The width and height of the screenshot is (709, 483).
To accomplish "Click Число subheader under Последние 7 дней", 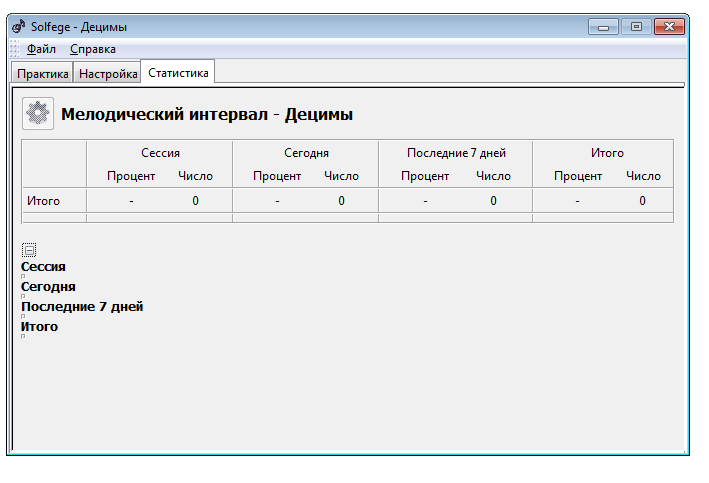I will pos(493,176).
